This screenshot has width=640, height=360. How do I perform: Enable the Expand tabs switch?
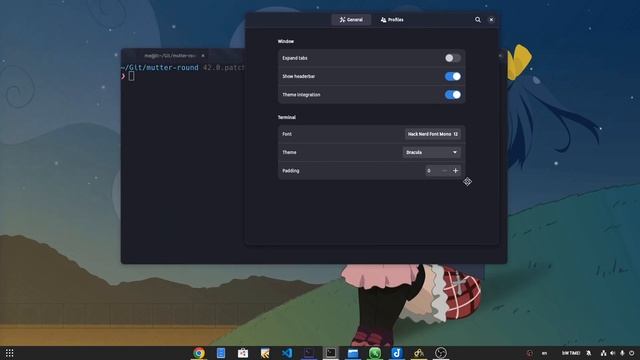[x=453, y=58]
